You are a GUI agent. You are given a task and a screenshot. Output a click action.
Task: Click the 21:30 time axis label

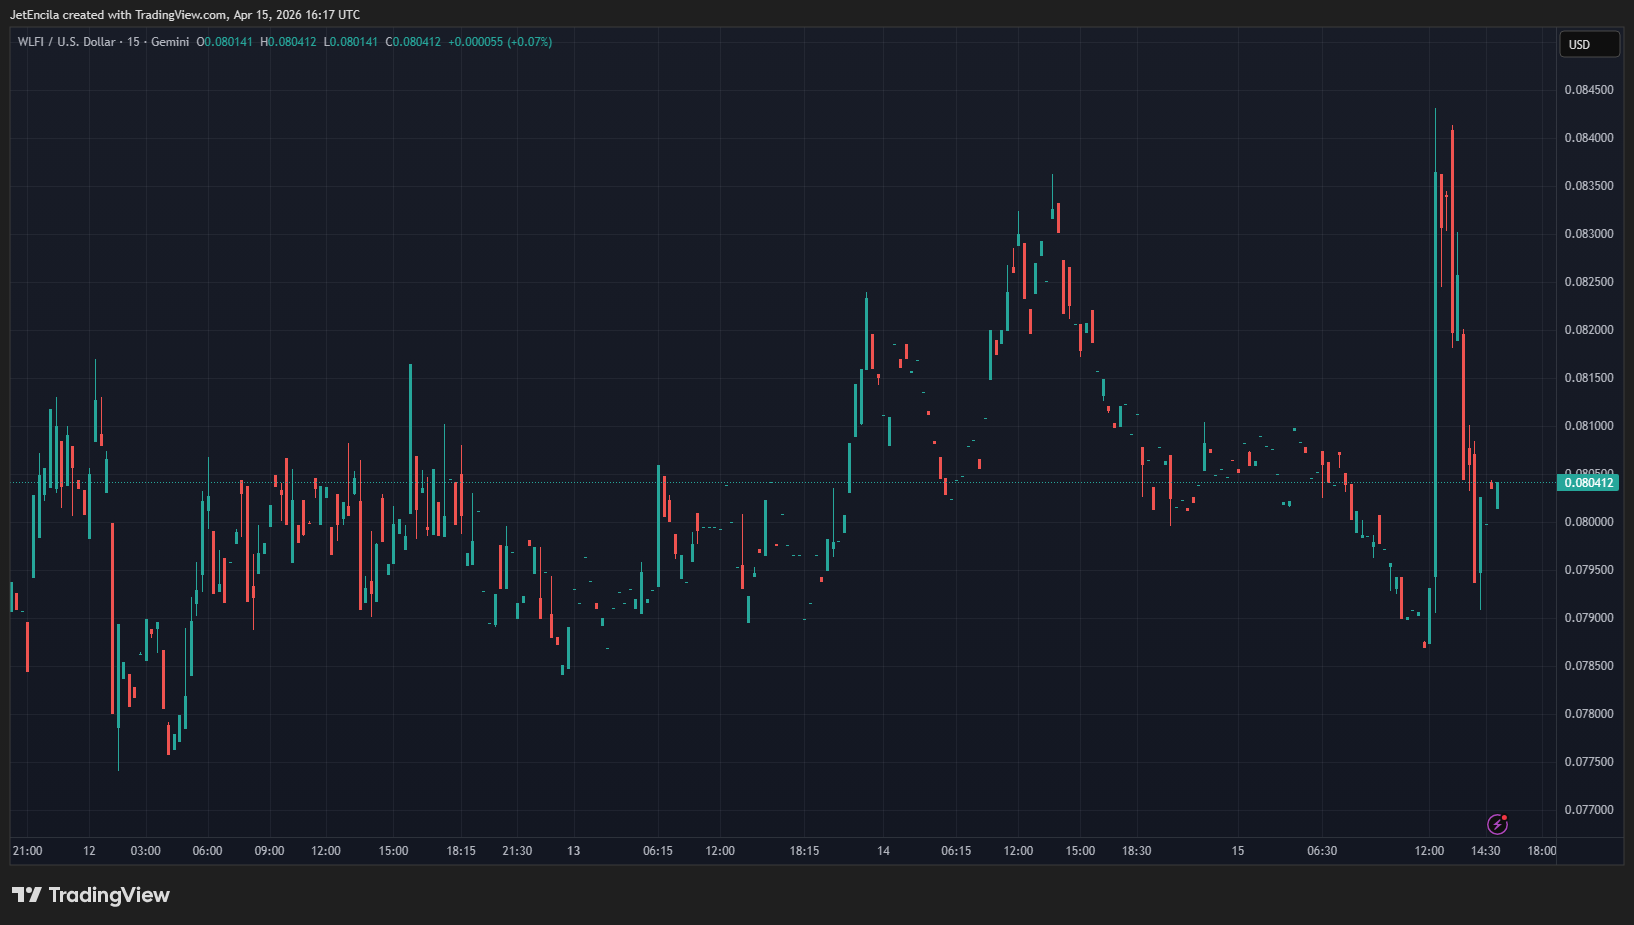click(x=517, y=851)
